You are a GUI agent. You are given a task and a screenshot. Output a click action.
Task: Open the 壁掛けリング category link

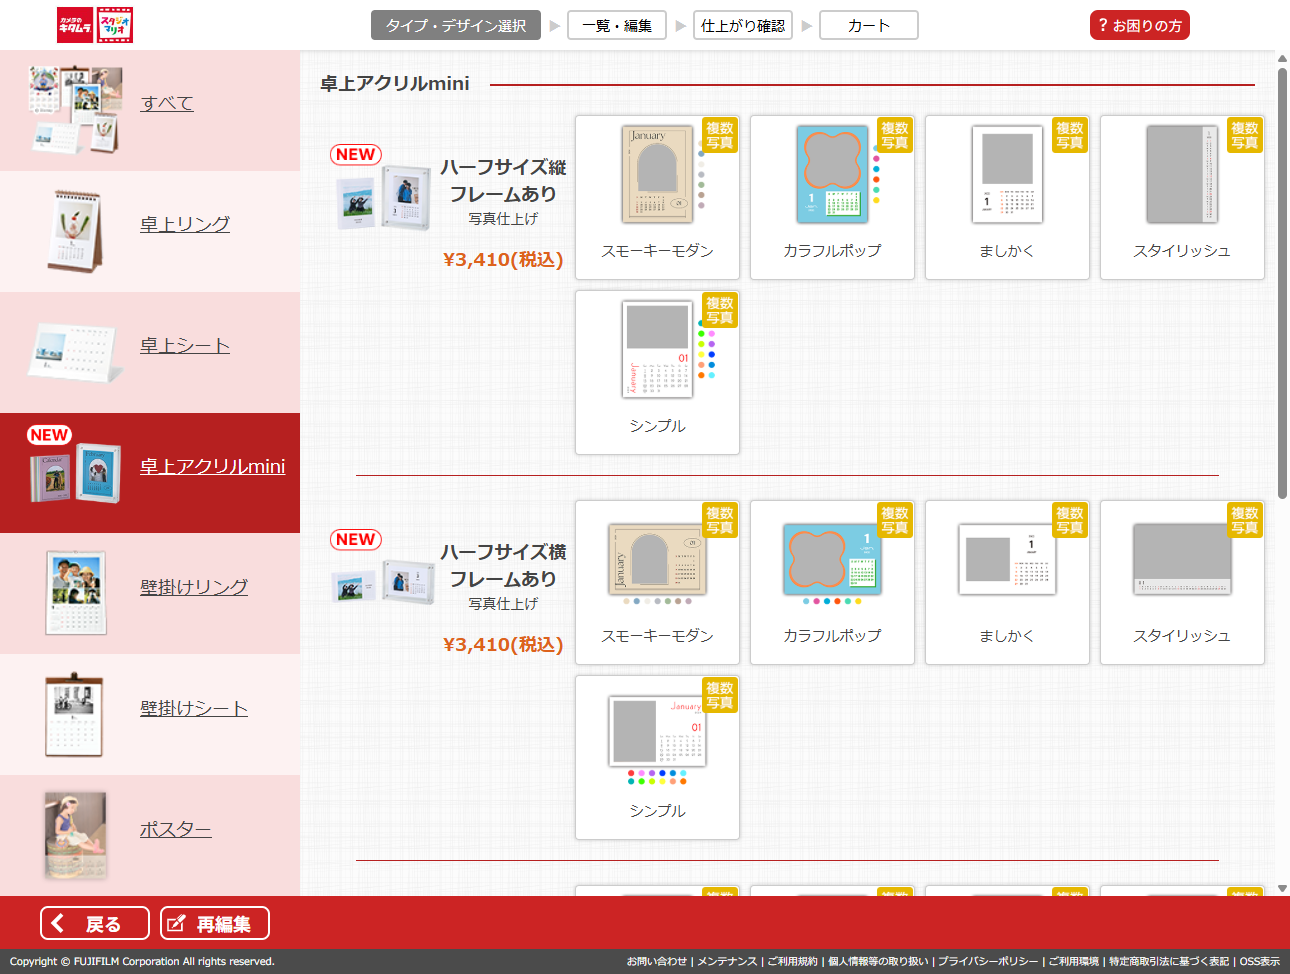(194, 587)
